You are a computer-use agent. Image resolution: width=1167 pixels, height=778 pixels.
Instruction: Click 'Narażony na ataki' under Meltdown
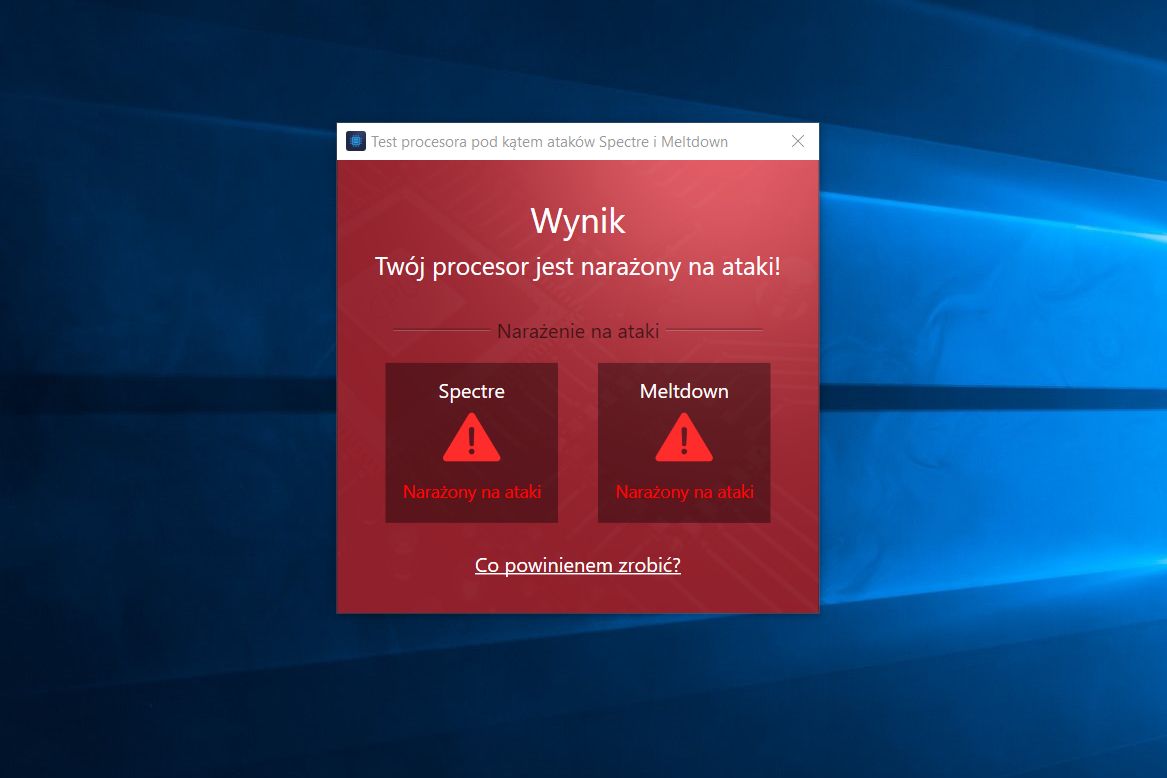(x=685, y=492)
